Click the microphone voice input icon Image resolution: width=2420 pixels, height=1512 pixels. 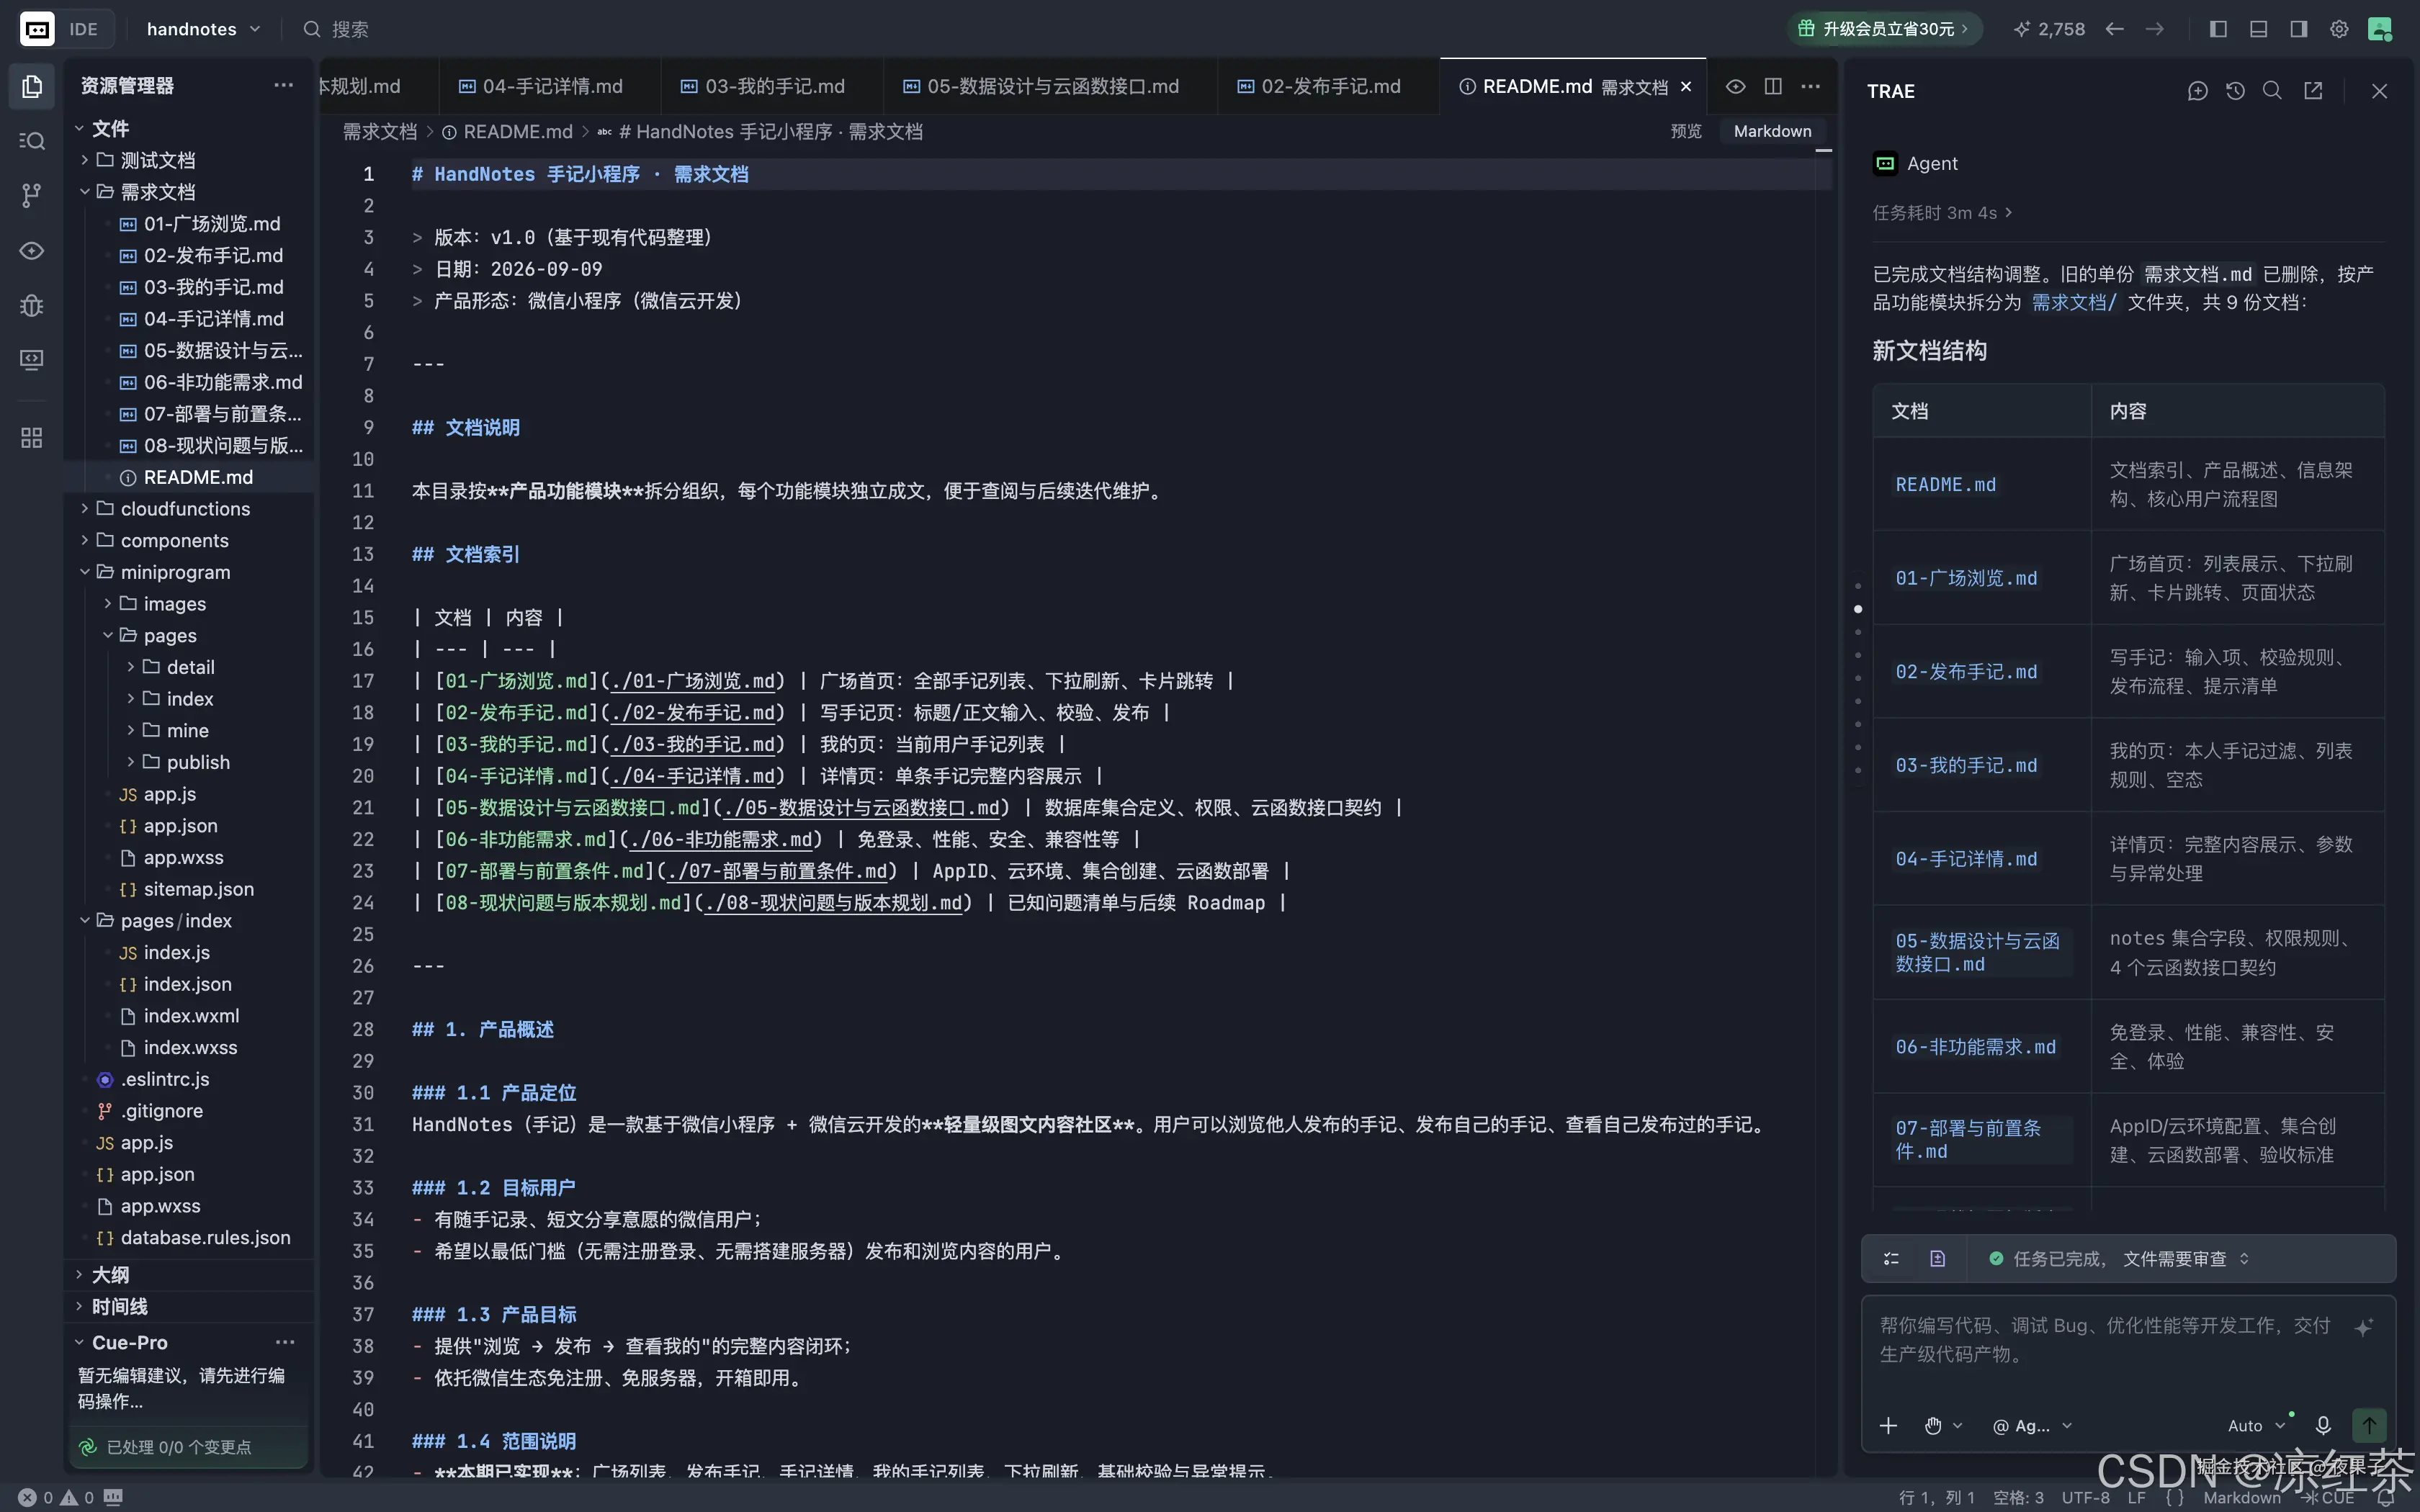coord(2323,1425)
